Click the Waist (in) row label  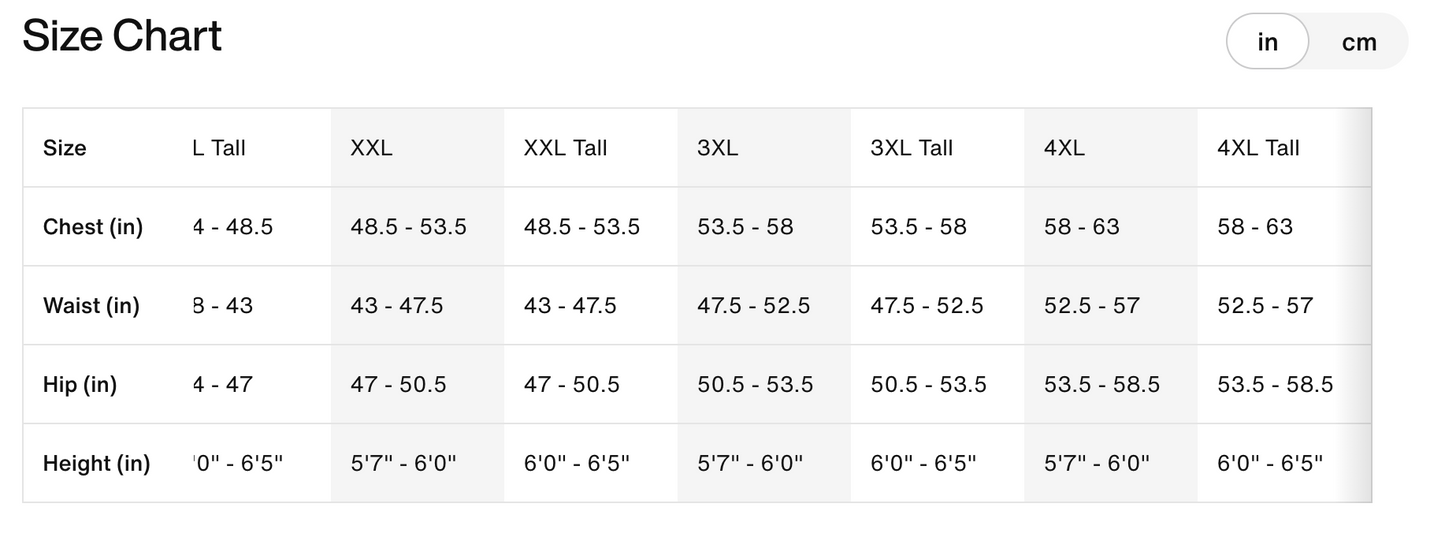[91, 306]
